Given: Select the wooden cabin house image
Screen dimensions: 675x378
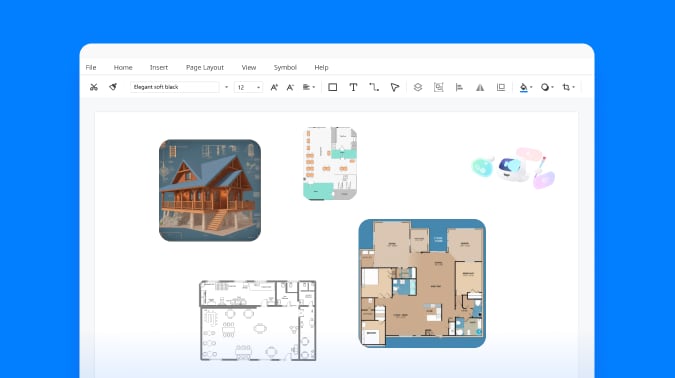Looking at the screenshot, I should tap(210, 190).
